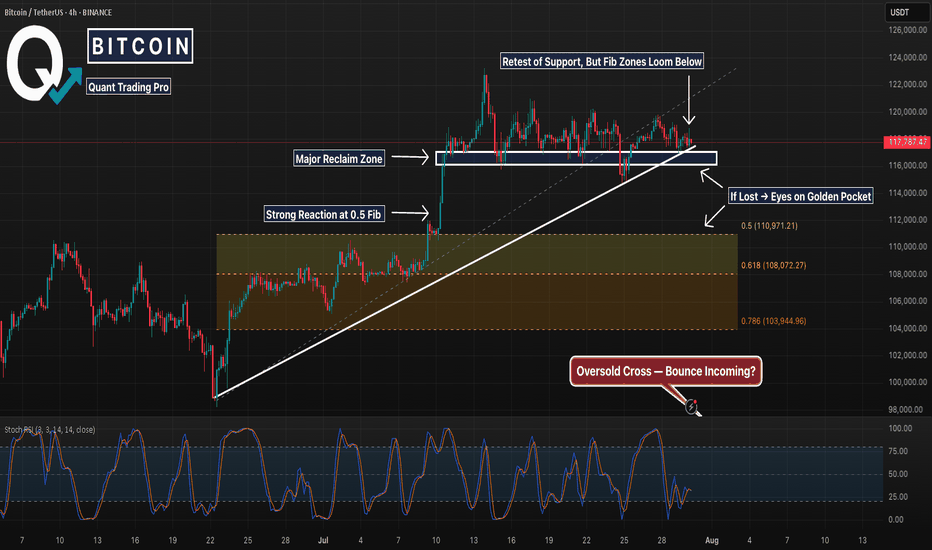Image resolution: width=932 pixels, height=550 pixels.
Task: Click the Aug label on the time axis
Action: pyautogui.click(x=711, y=540)
